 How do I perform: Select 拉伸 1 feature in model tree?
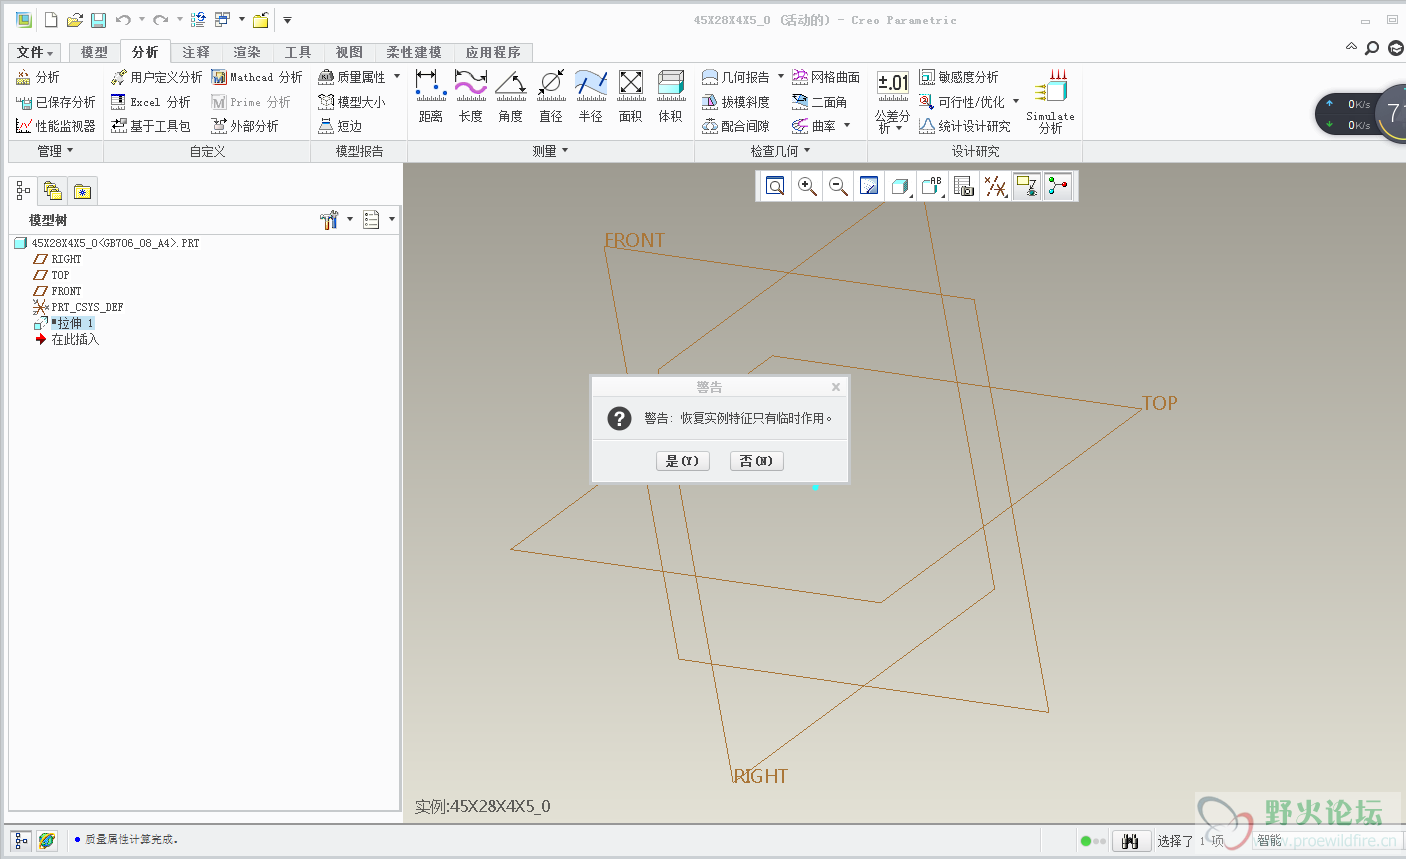(74, 323)
